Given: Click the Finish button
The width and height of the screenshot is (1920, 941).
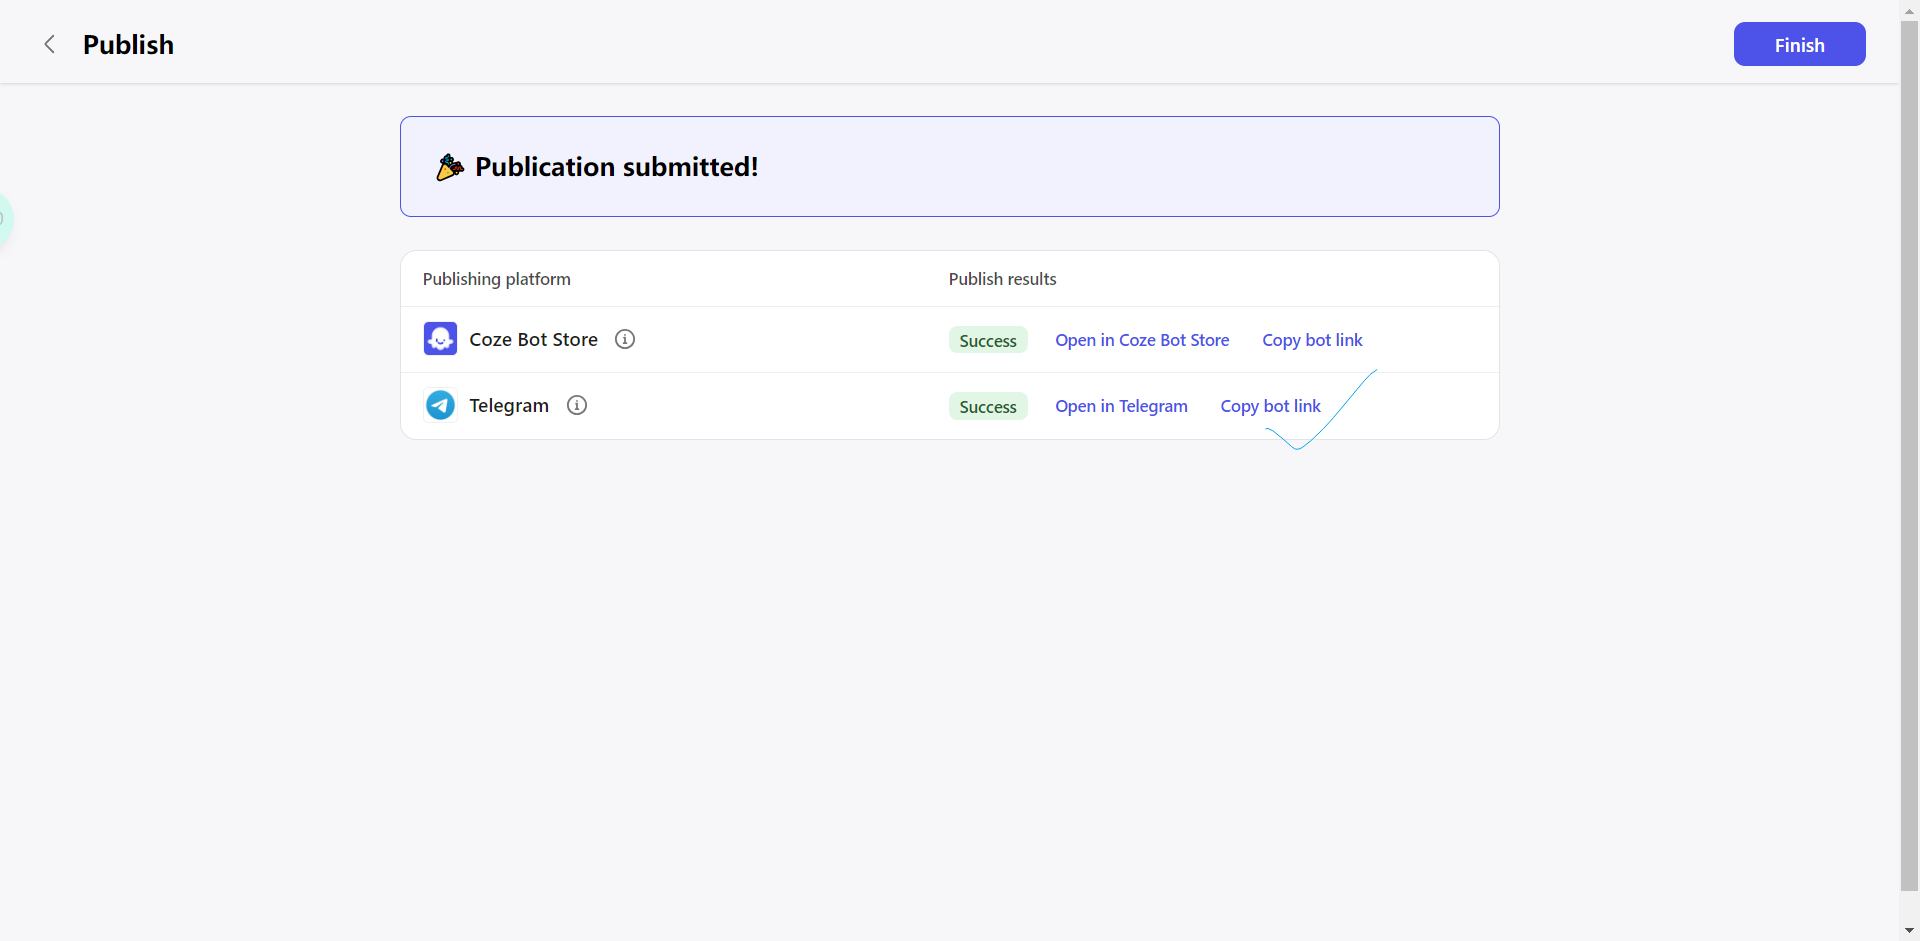Looking at the screenshot, I should click(1799, 44).
